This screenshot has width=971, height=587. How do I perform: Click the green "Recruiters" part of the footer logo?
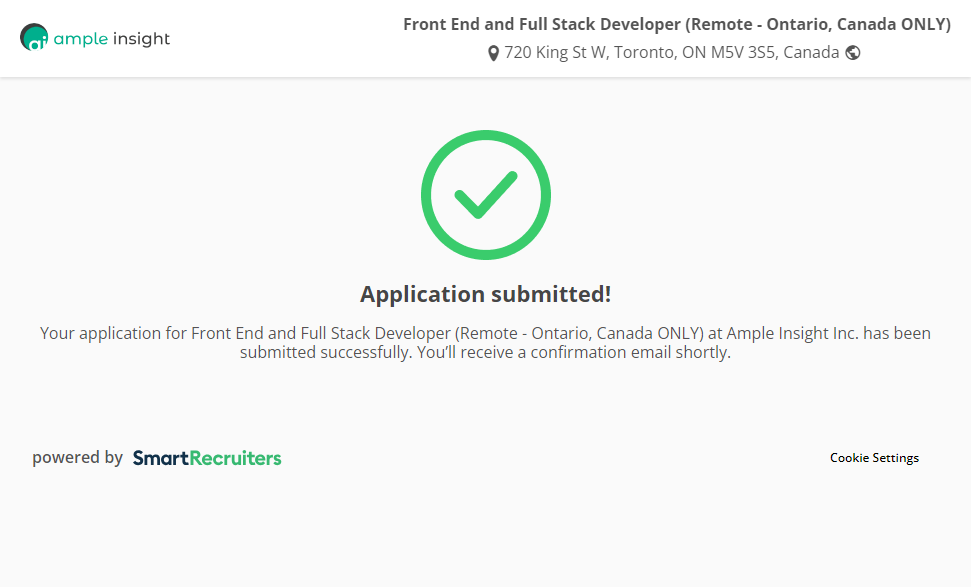click(235, 458)
